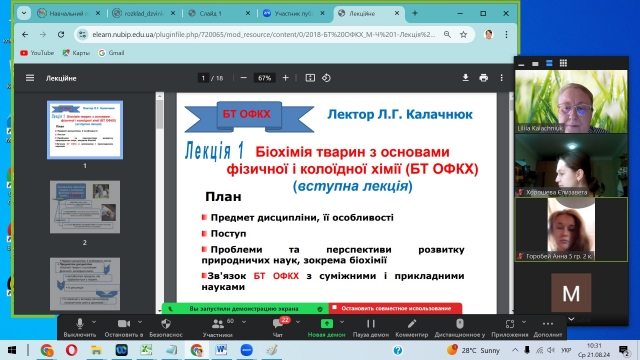Switch to the Слайд 1 tab
Viewport: 640px width, 360px height.
[x=219, y=13]
